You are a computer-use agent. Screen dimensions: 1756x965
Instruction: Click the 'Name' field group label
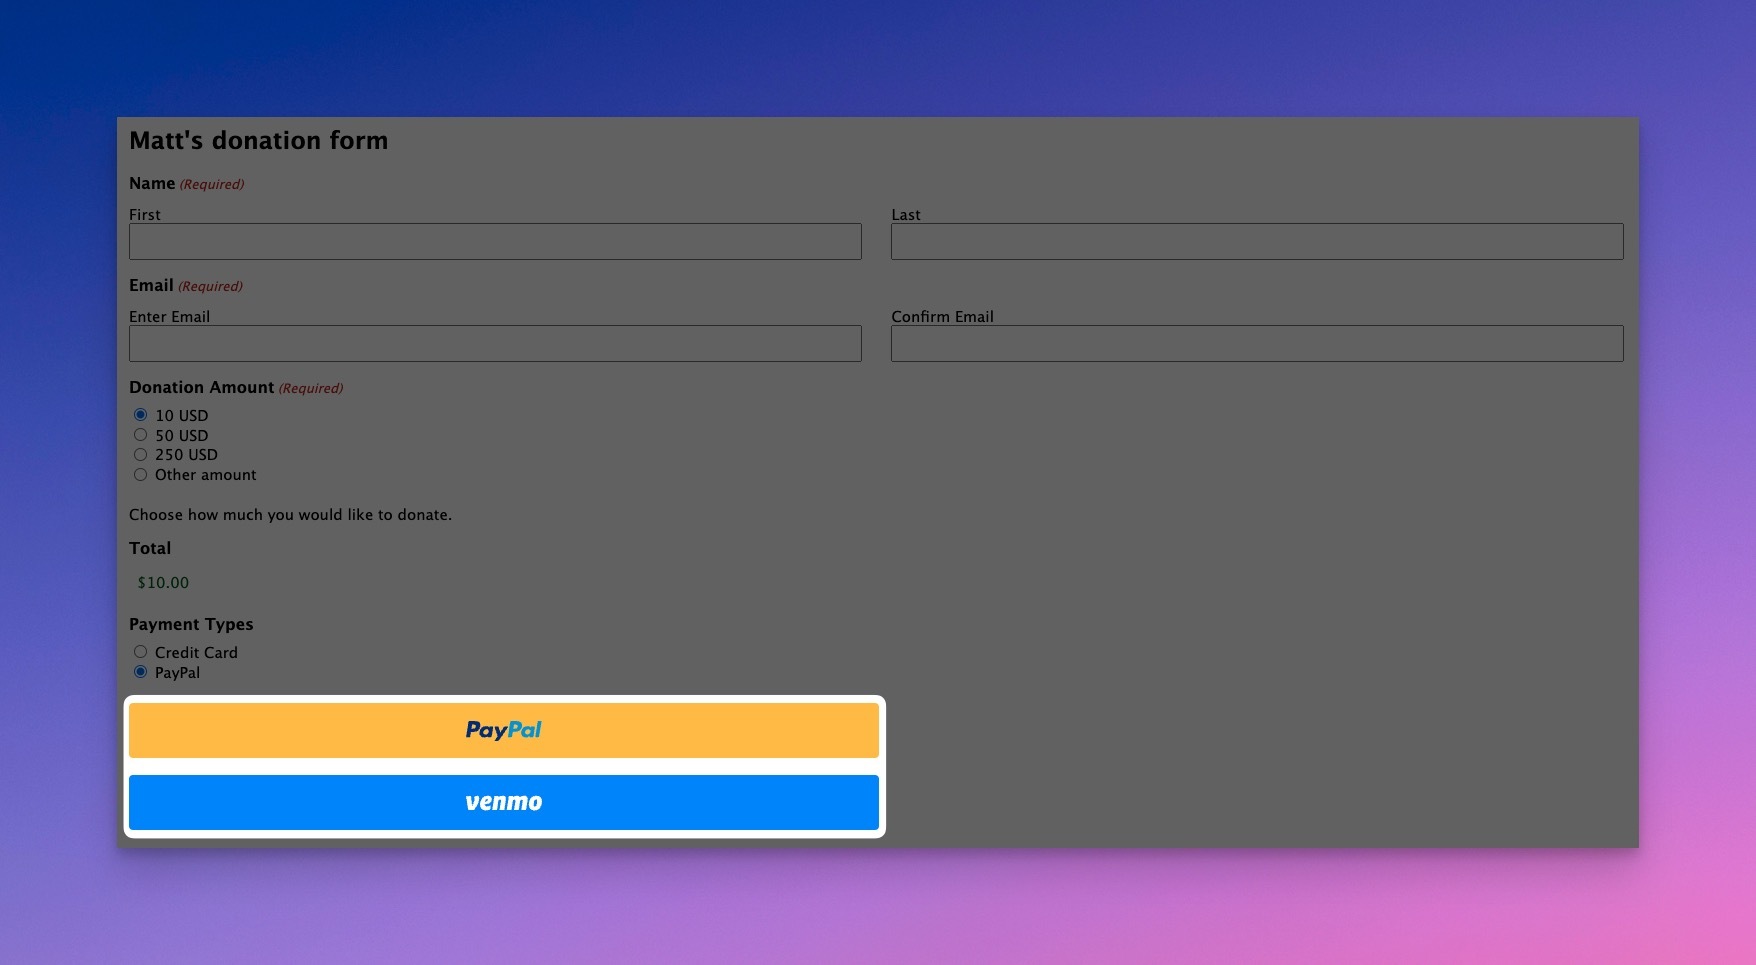click(152, 183)
